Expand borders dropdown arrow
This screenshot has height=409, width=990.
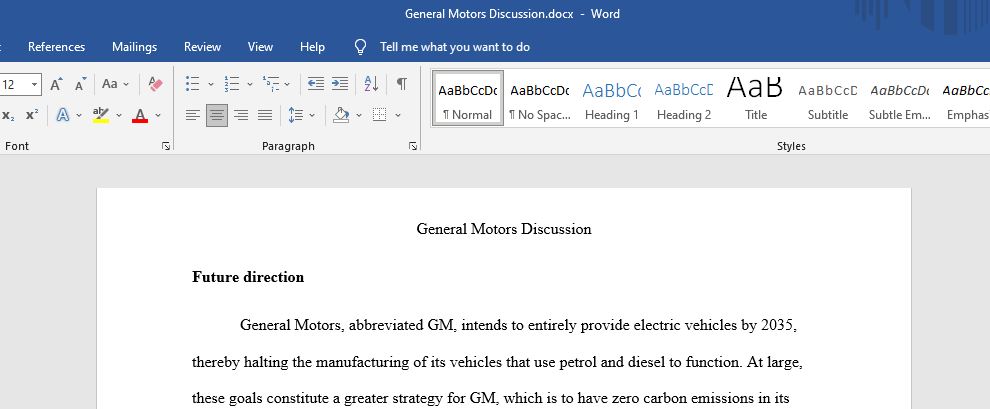pos(398,116)
